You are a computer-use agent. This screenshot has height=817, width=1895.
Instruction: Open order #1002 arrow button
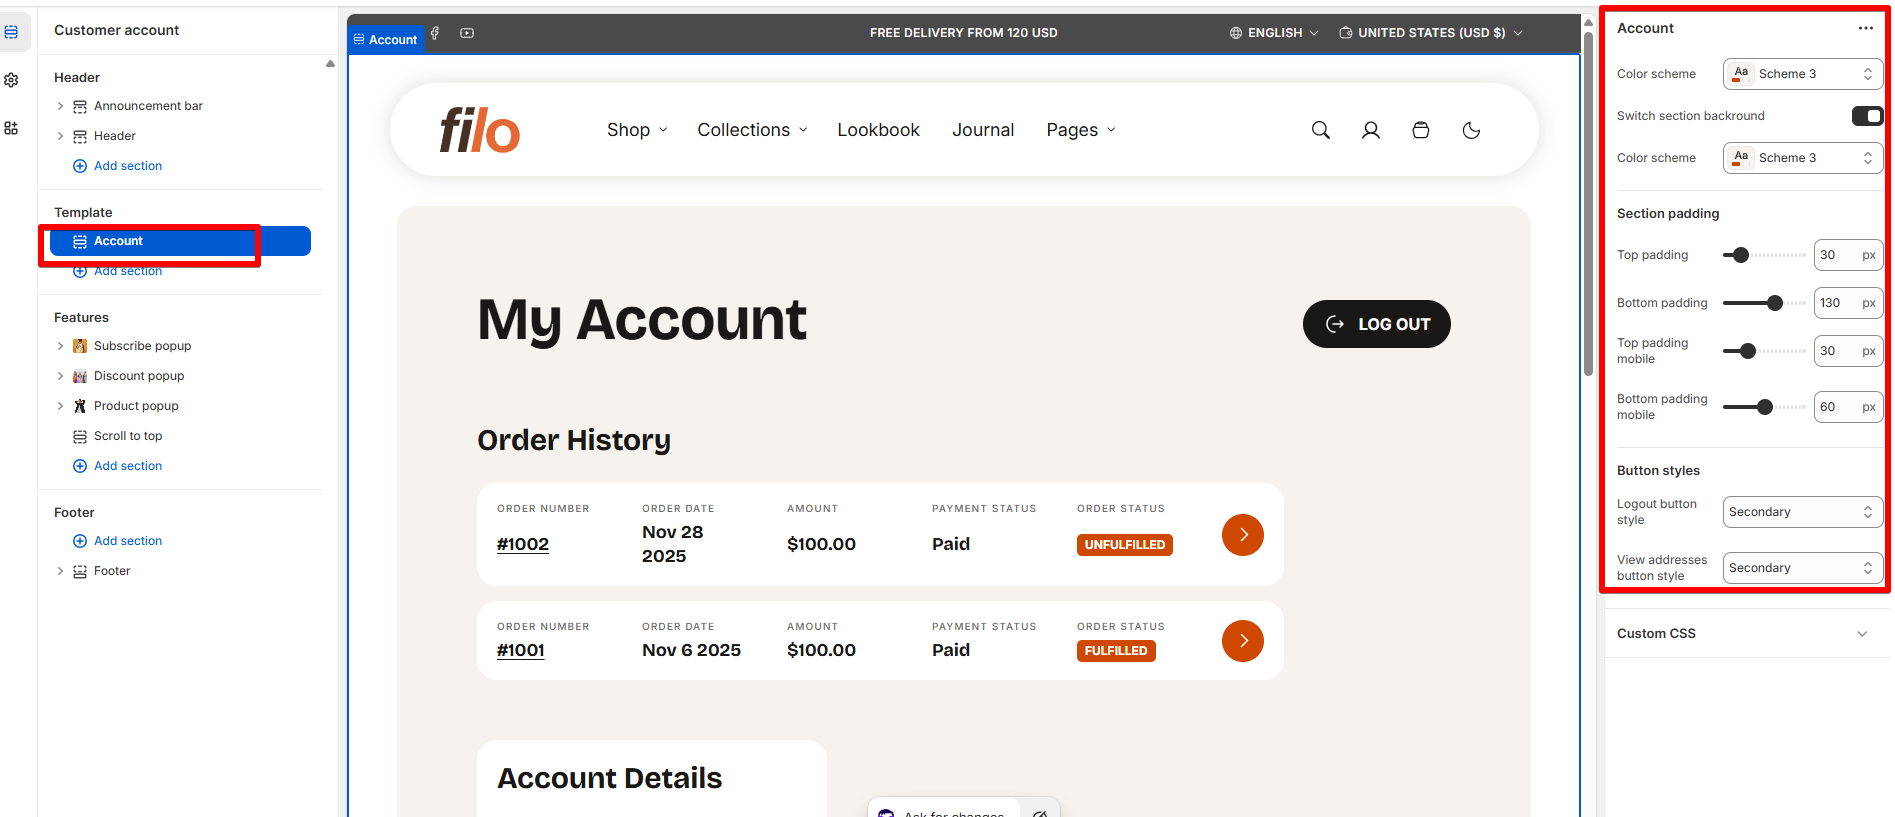coord(1243,535)
